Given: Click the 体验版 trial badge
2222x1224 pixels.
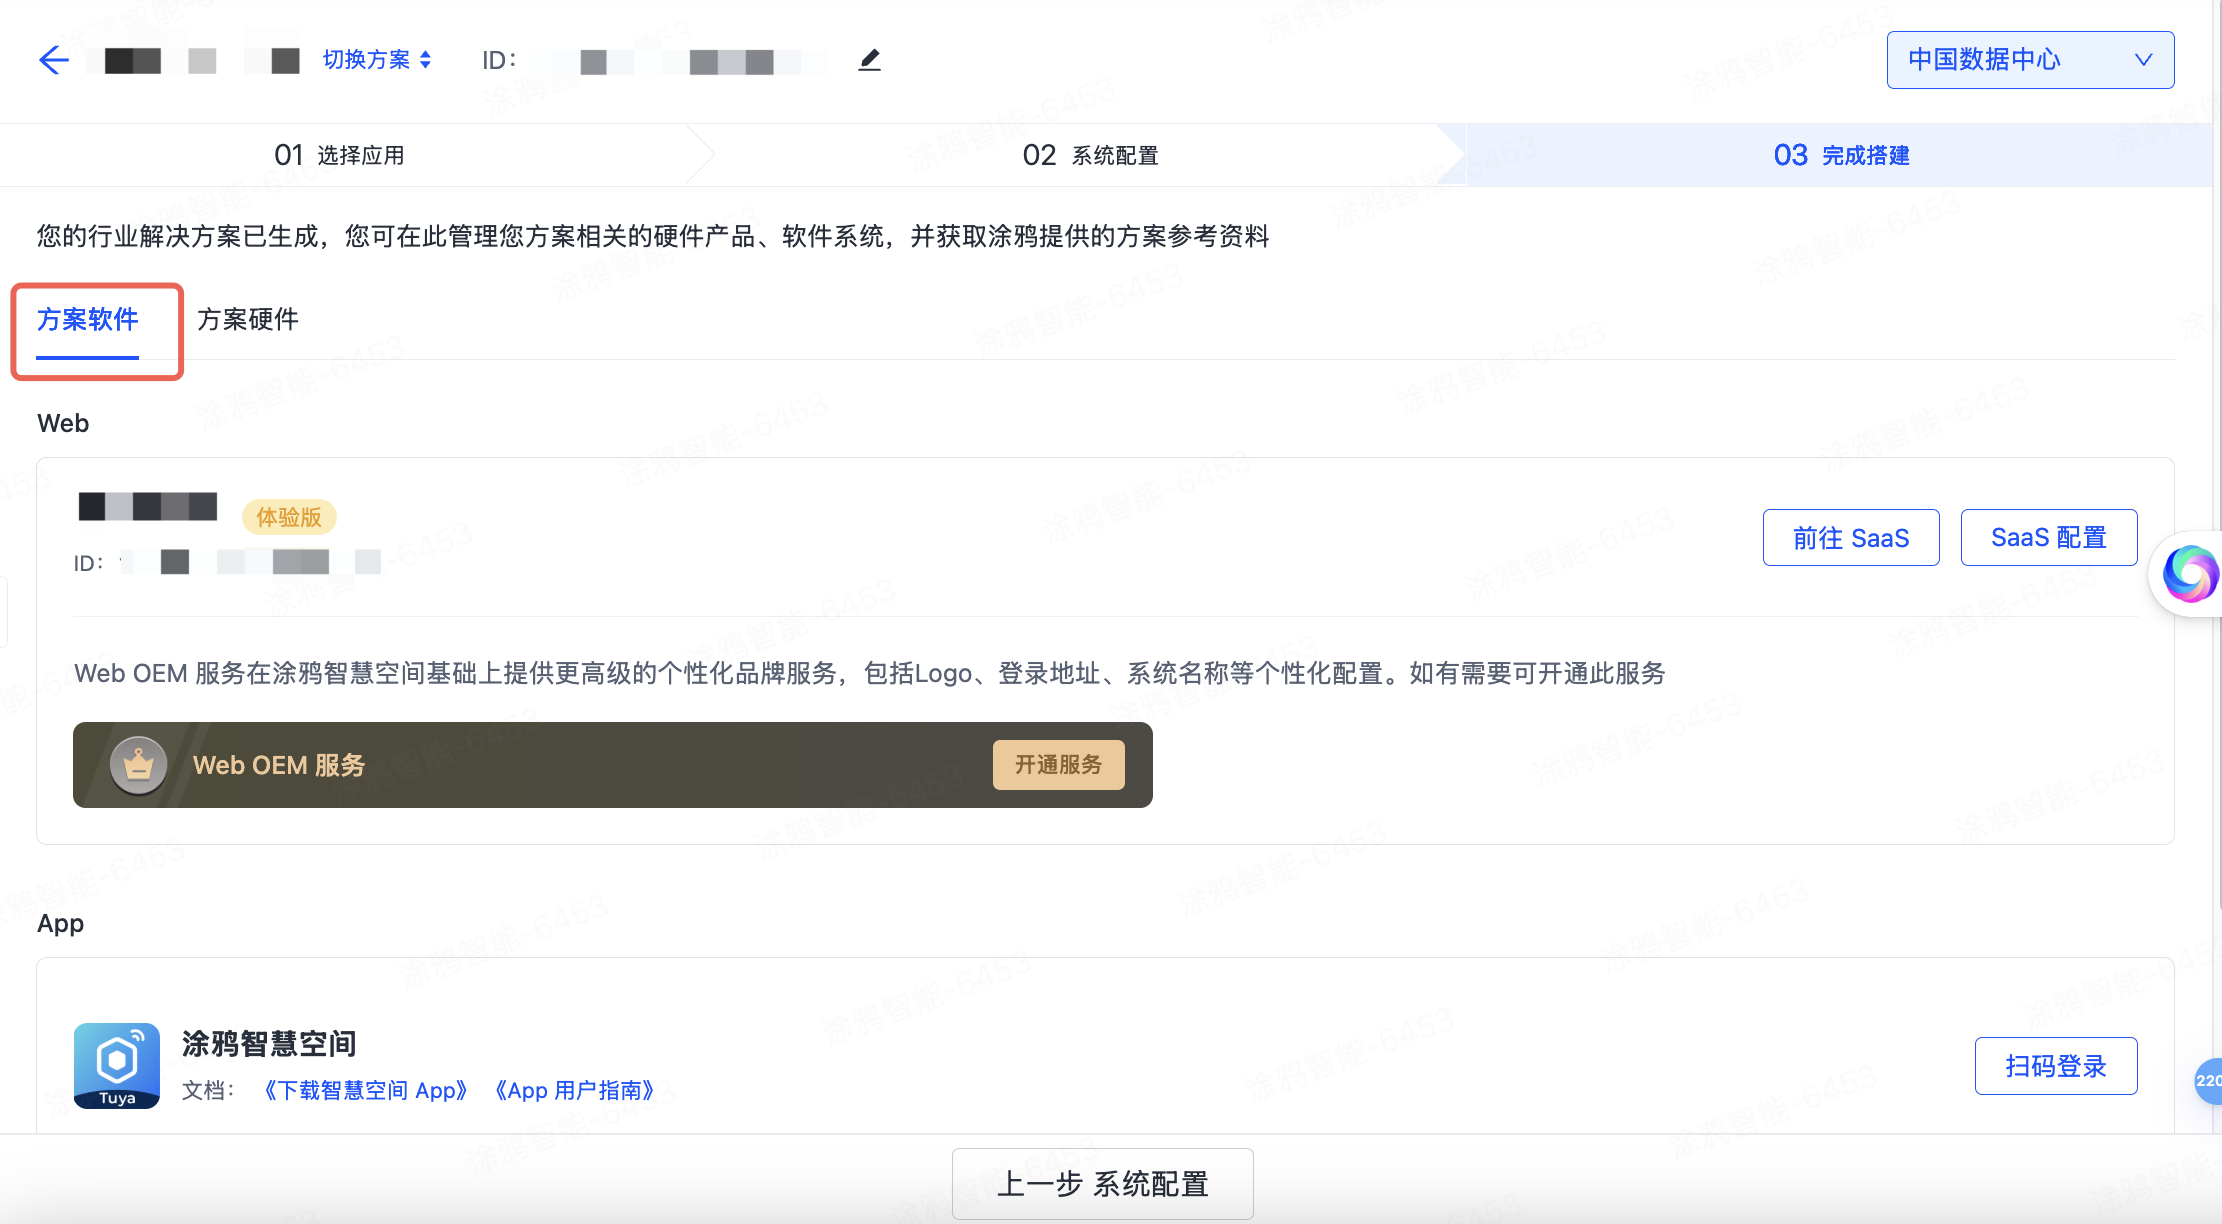Looking at the screenshot, I should 288,518.
